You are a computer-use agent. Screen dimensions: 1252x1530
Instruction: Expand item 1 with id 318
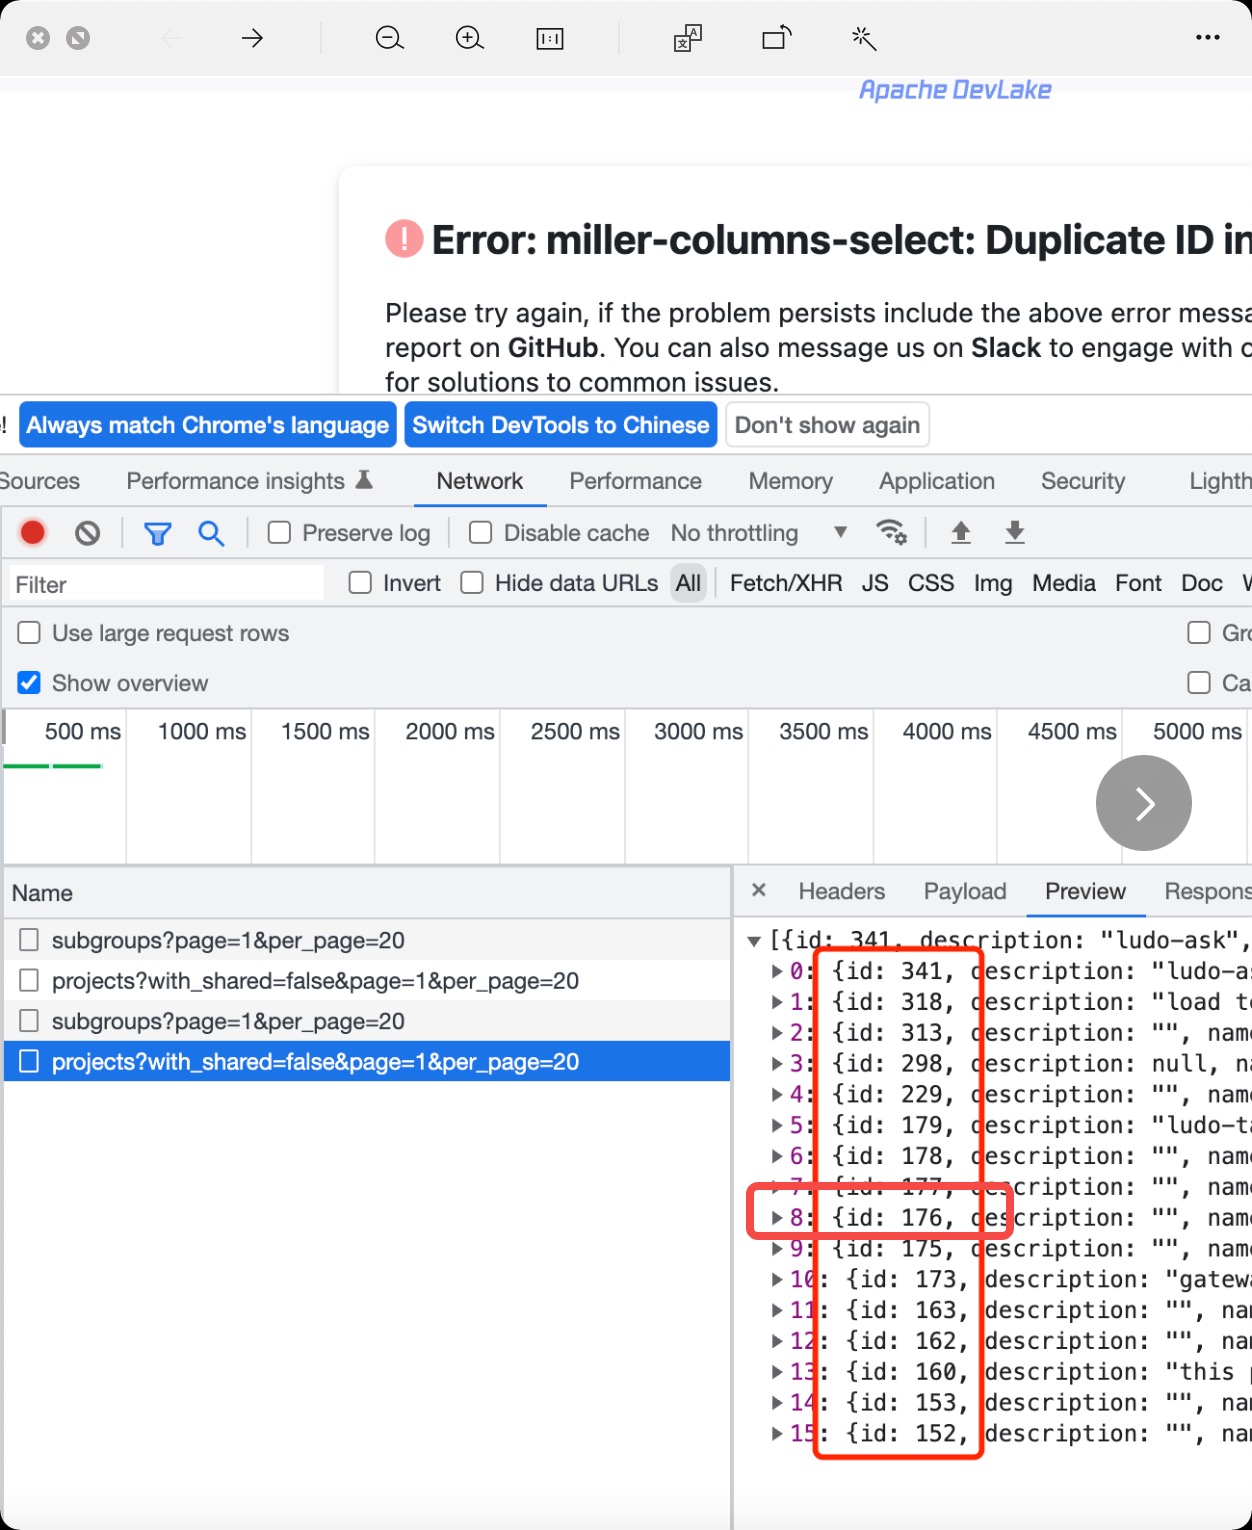pyautogui.click(x=777, y=1002)
